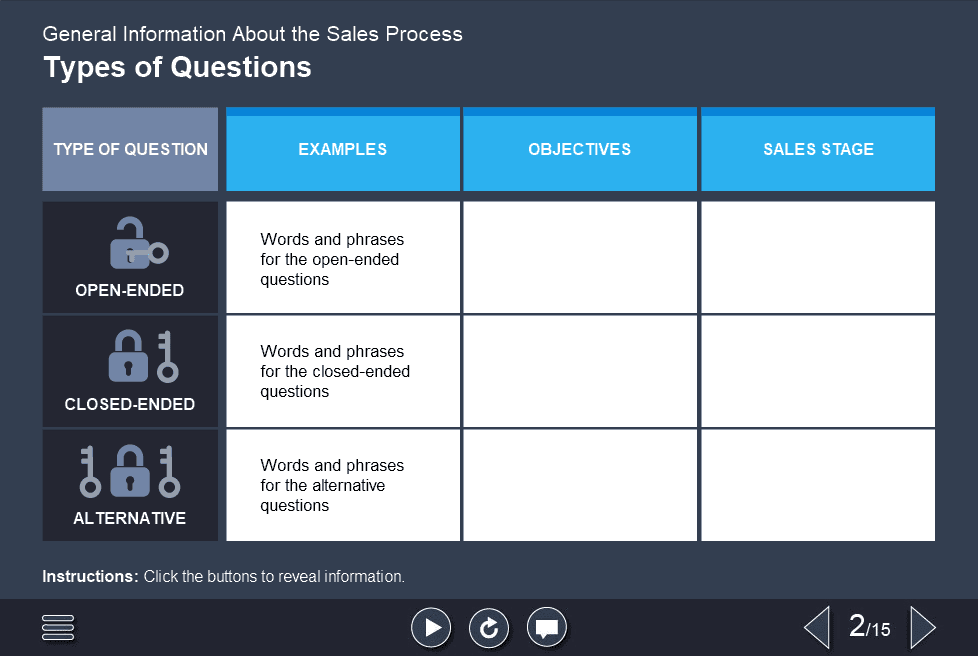Click the Replay icon to restart

pos(489,627)
